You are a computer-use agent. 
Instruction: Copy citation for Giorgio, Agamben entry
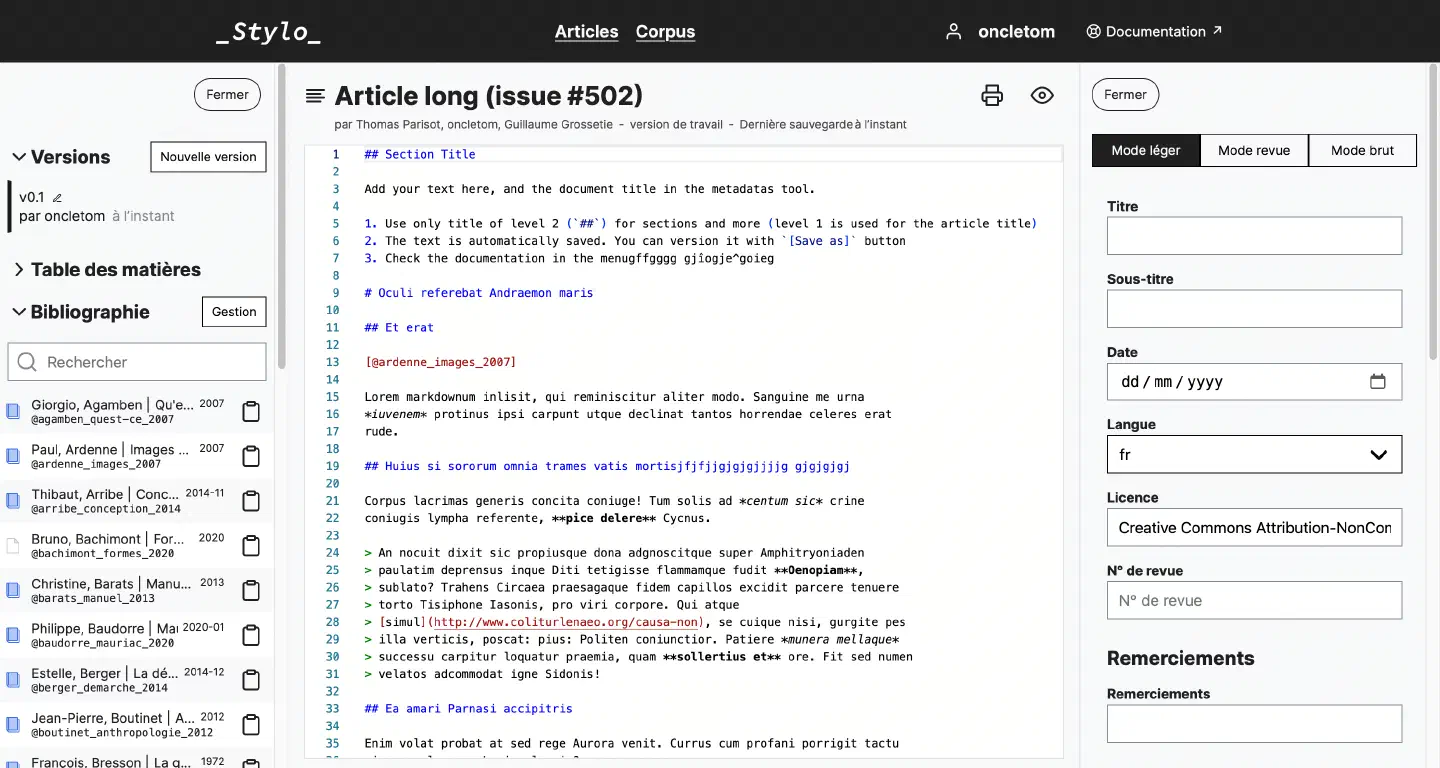(252, 411)
